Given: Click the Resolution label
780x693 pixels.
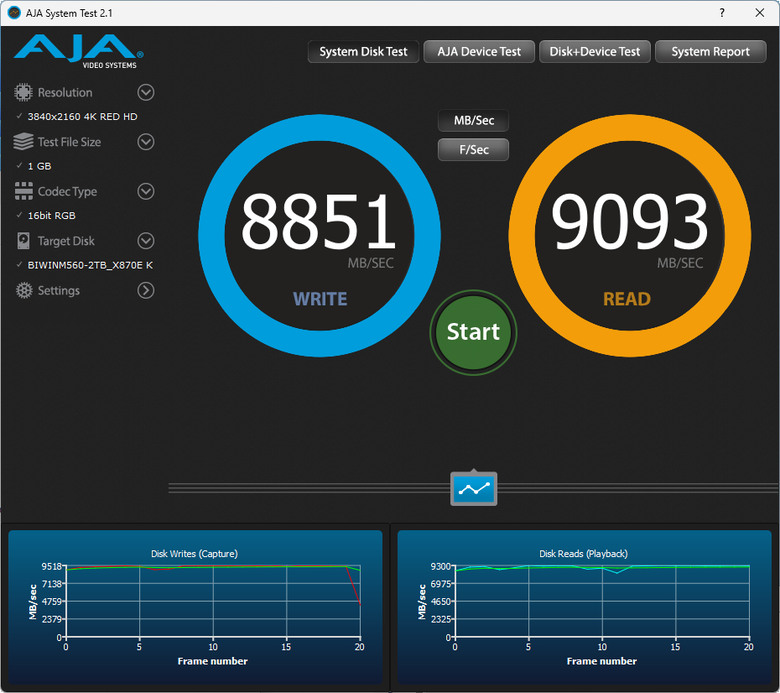Looking at the screenshot, I should [x=65, y=93].
